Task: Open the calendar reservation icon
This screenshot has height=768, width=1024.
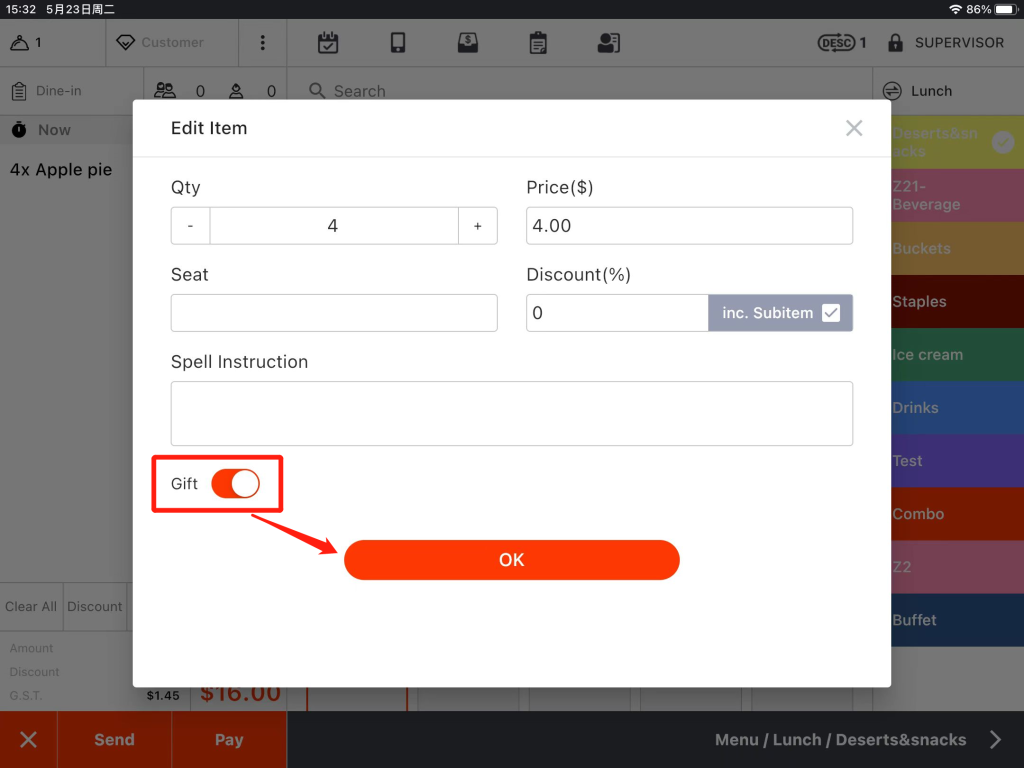Action: (328, 43)
